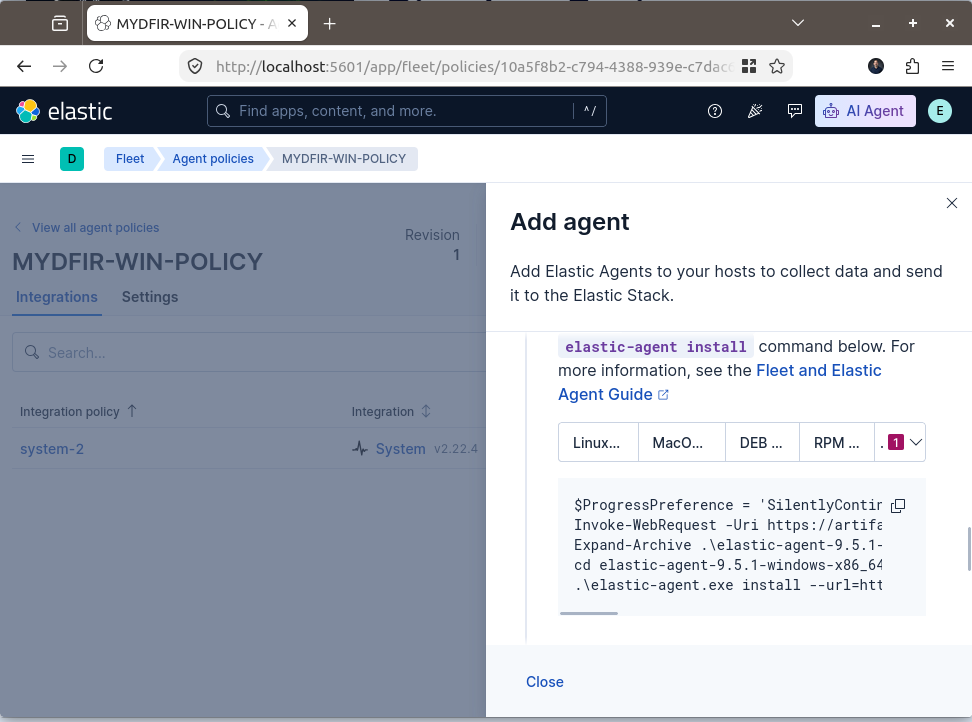Screen dimensions: 972x722
Task: Click the elastic-agent.exe install command line
Action: pos(727,585)
